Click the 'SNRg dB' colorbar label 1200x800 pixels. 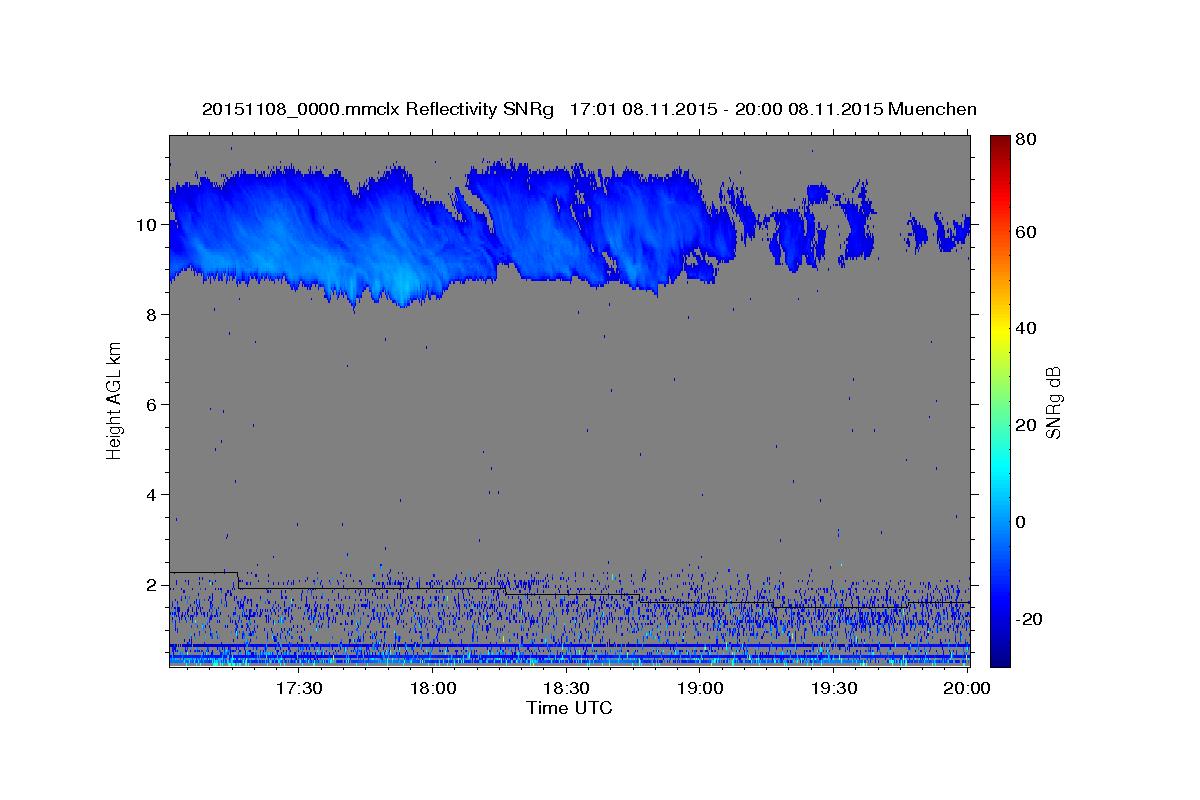tap(1053, 402)
